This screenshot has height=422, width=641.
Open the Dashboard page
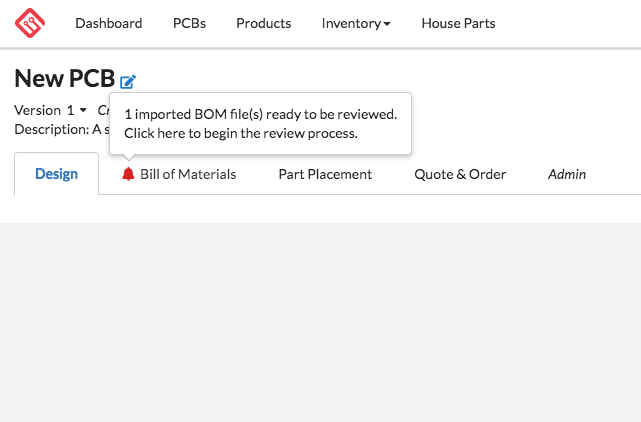click(108, 23)
